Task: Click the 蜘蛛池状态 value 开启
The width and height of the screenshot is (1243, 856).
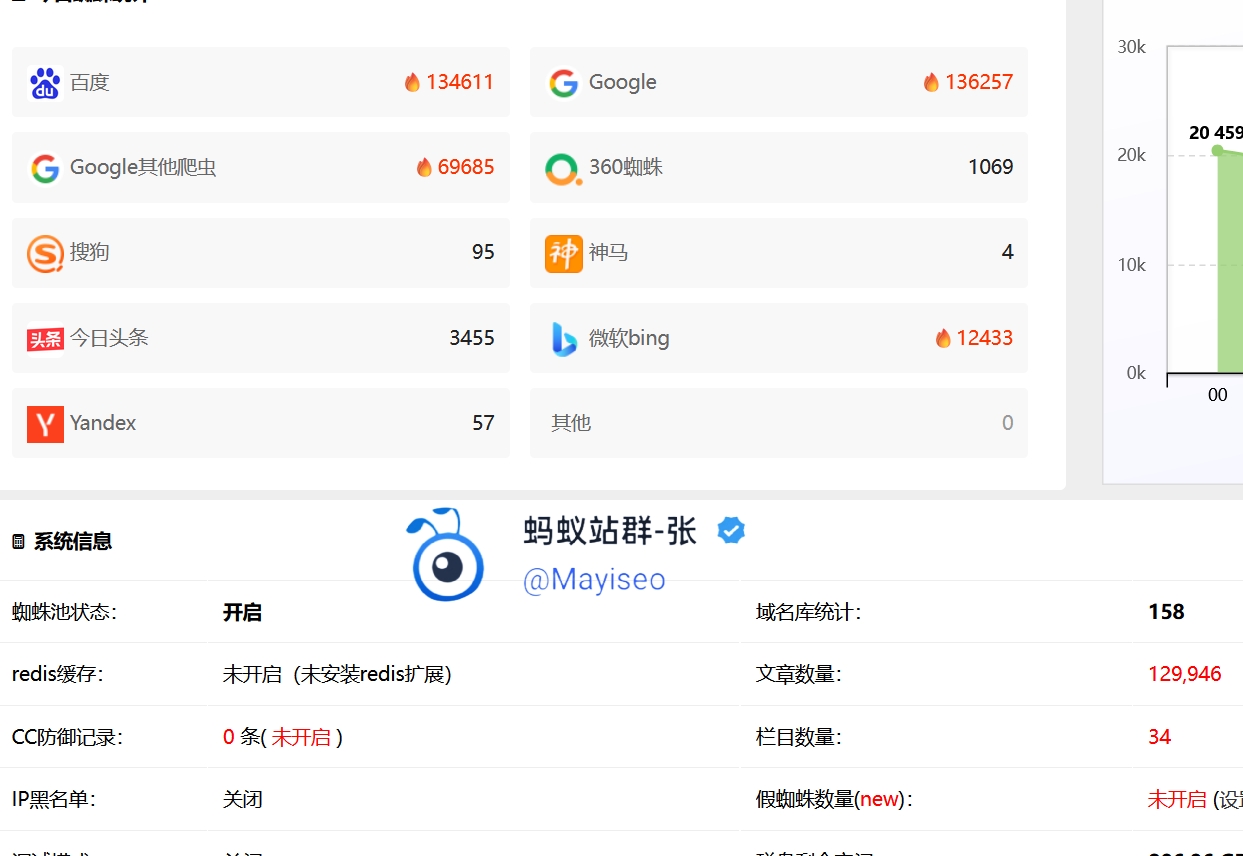Action: [x=242, y=612]
